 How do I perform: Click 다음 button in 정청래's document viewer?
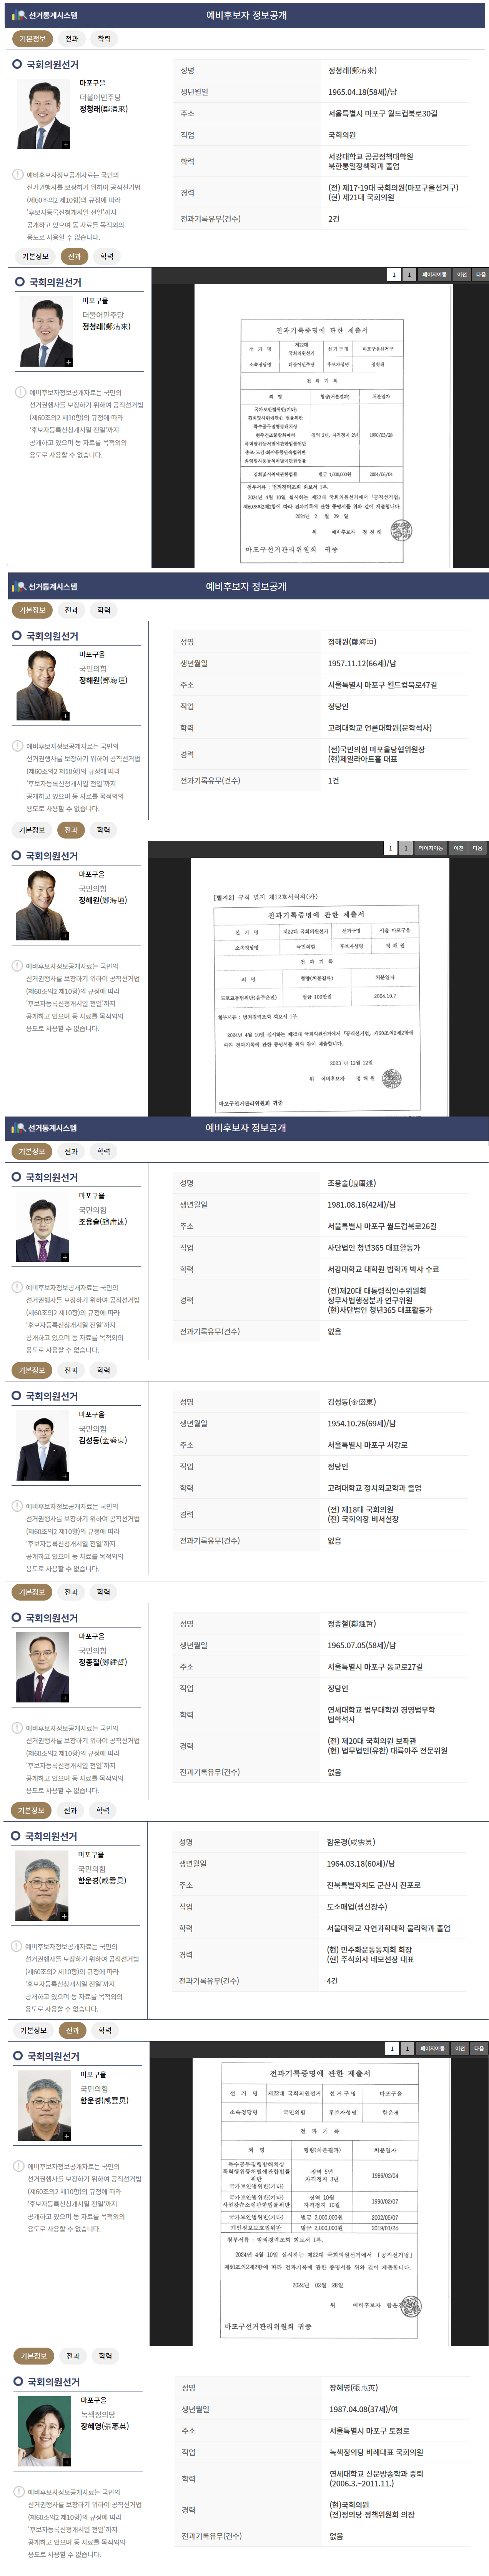pyautogui.click(x=480, y=274)
